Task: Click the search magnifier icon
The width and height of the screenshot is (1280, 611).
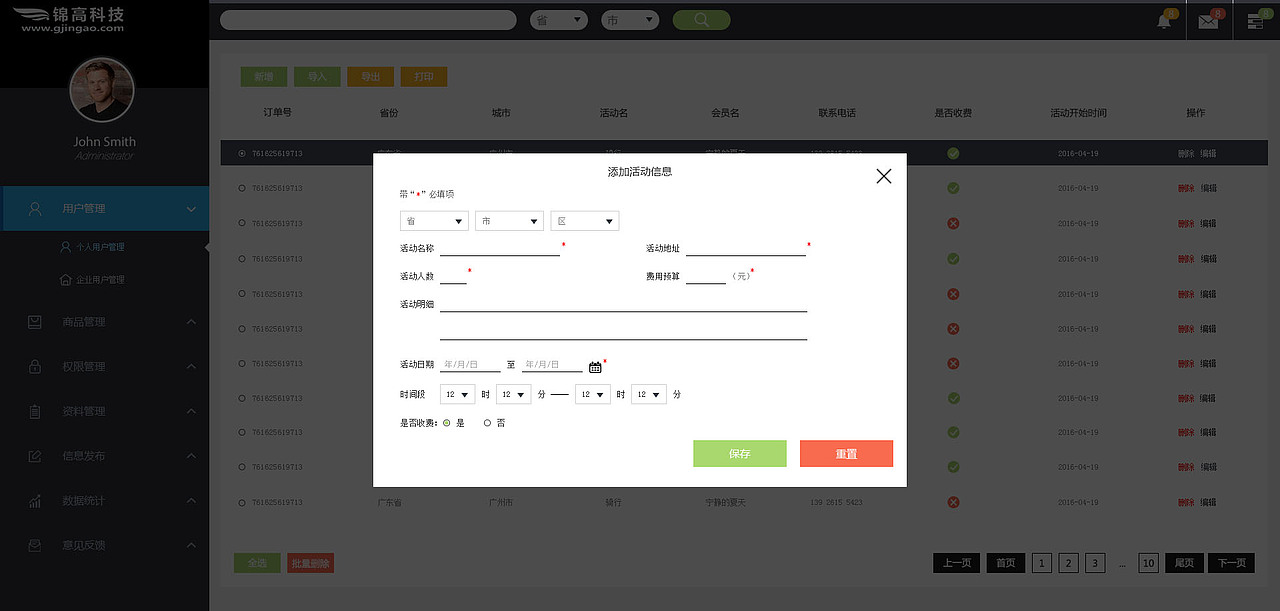Action: 700,19
